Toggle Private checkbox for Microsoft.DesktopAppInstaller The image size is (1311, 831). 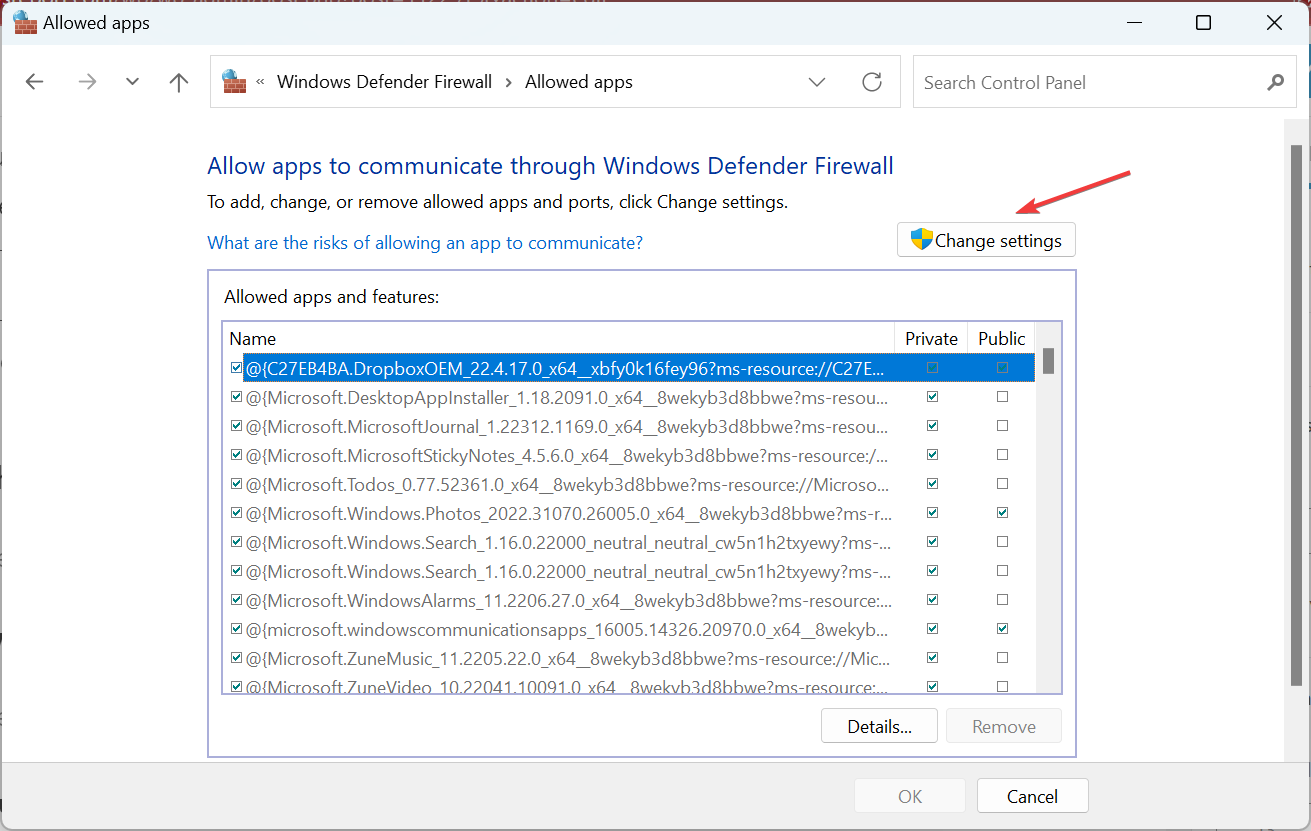[932, 397]
